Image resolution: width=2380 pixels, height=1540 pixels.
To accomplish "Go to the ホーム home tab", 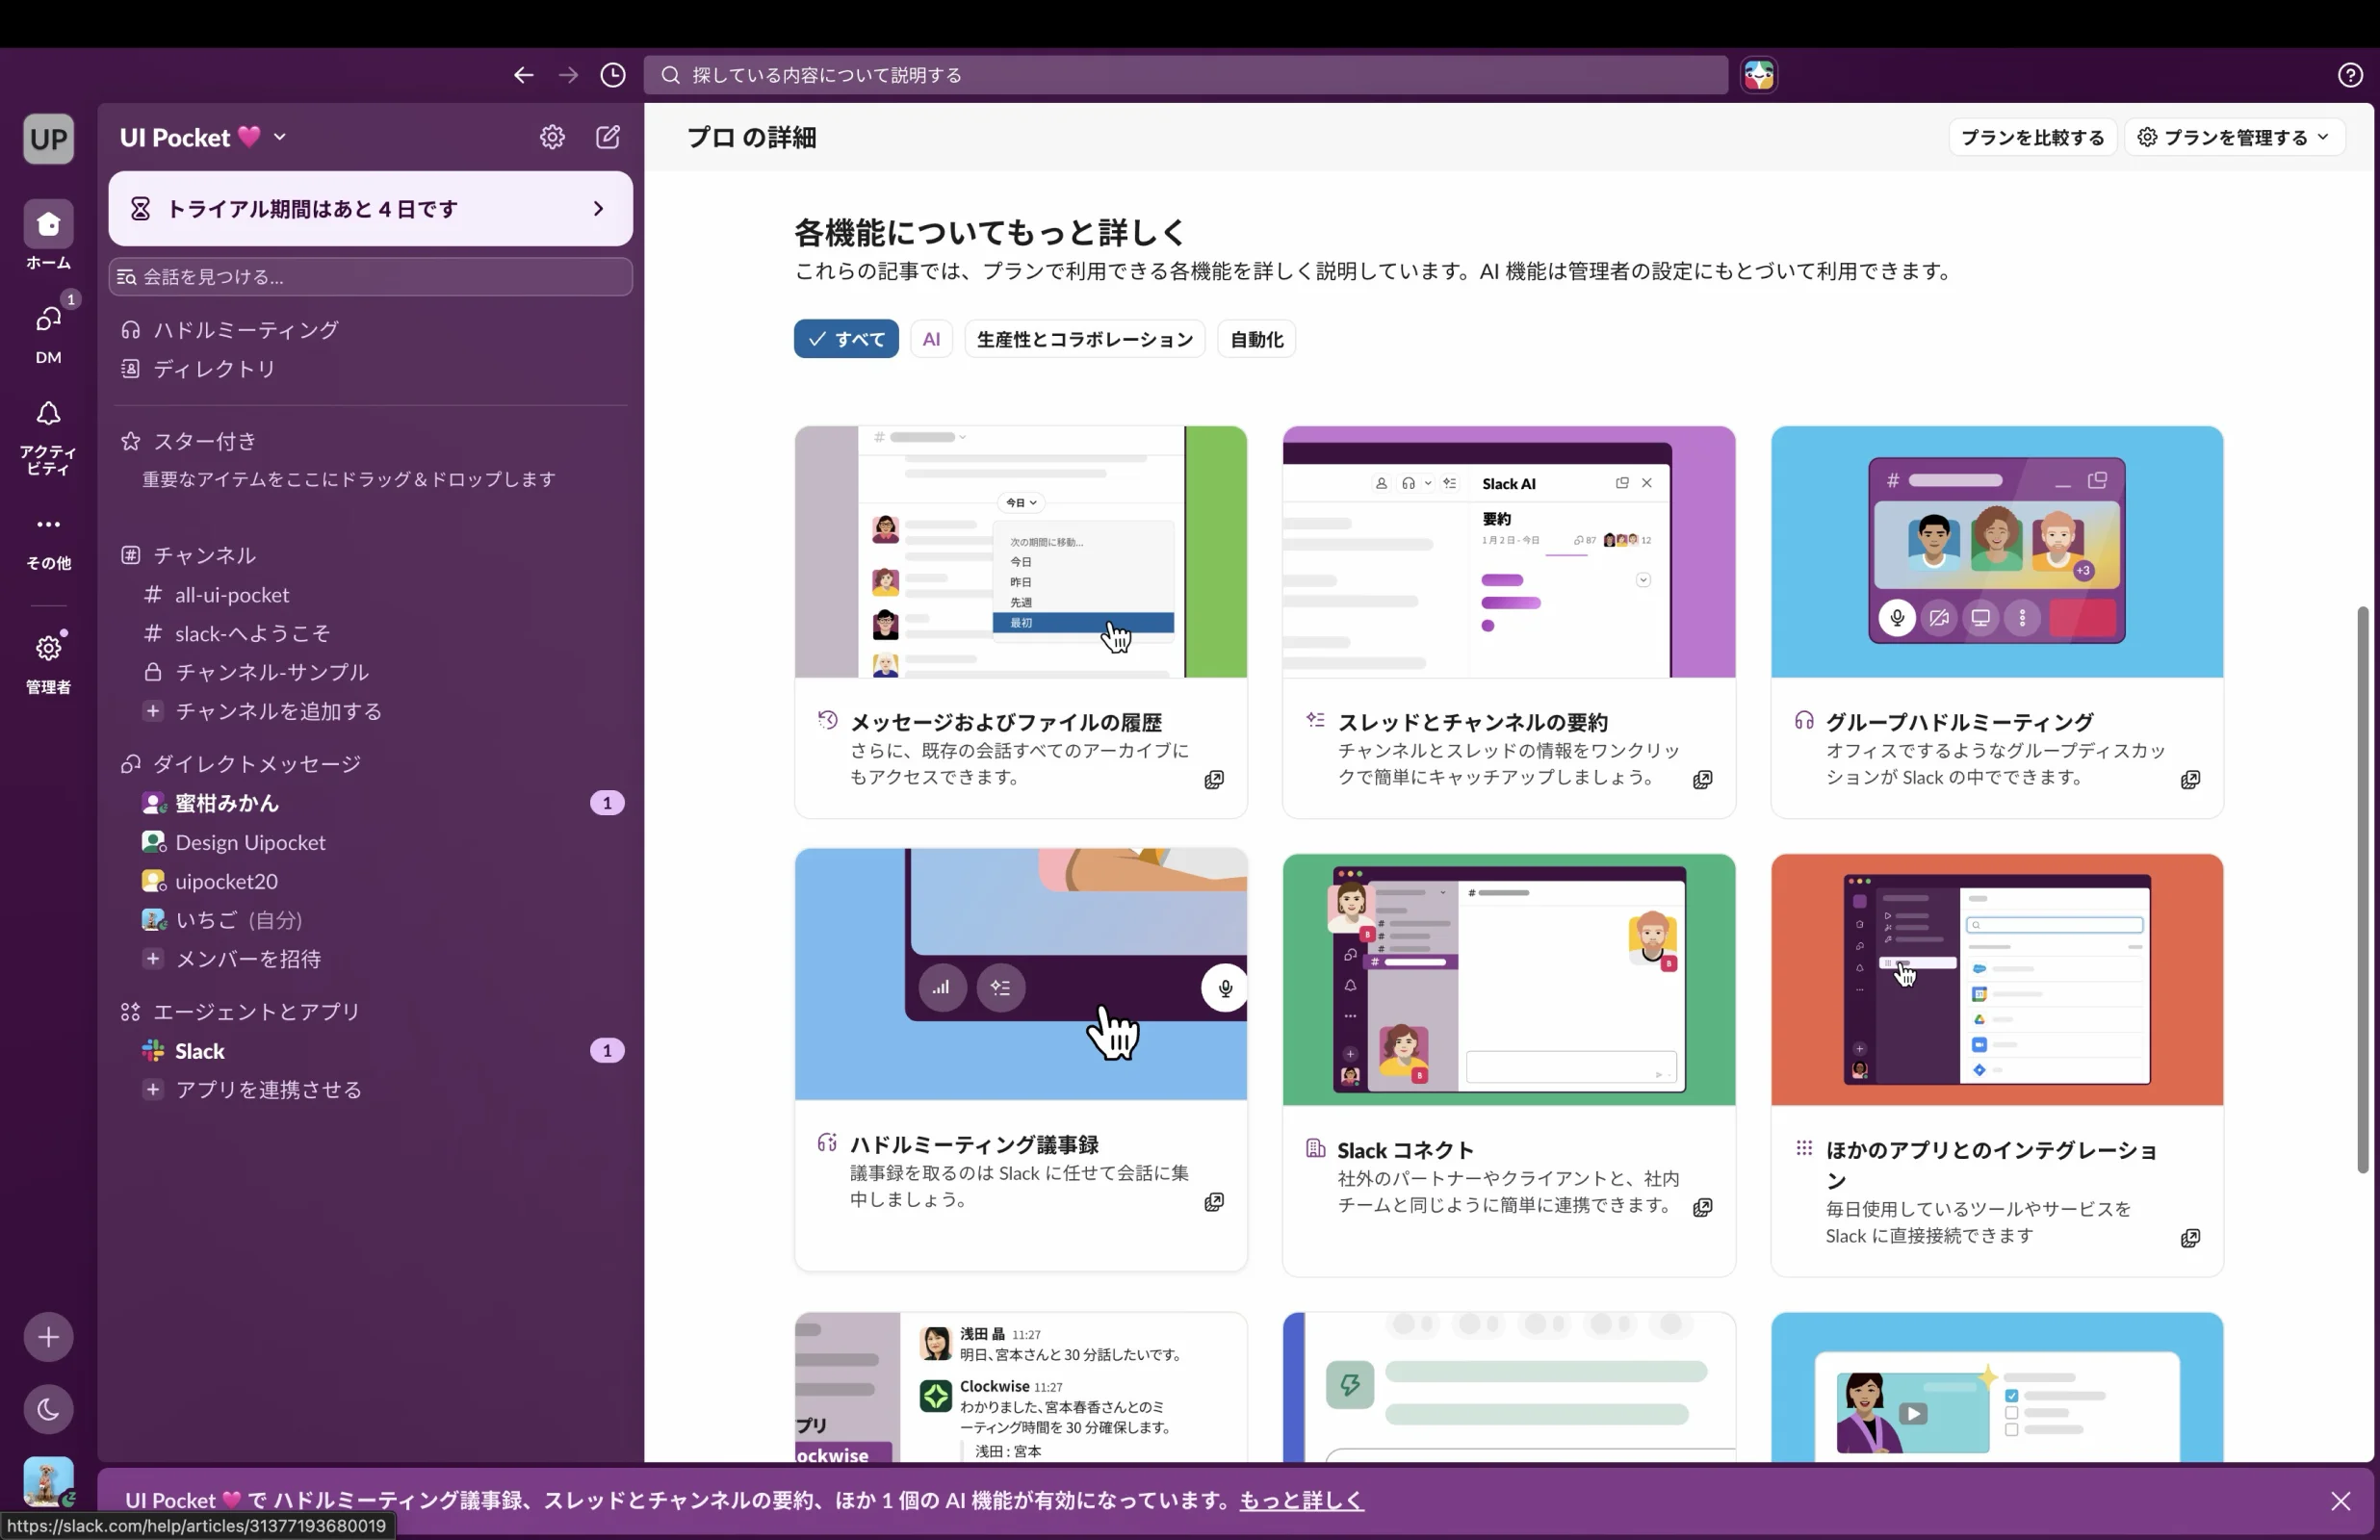I will point(48,236).
